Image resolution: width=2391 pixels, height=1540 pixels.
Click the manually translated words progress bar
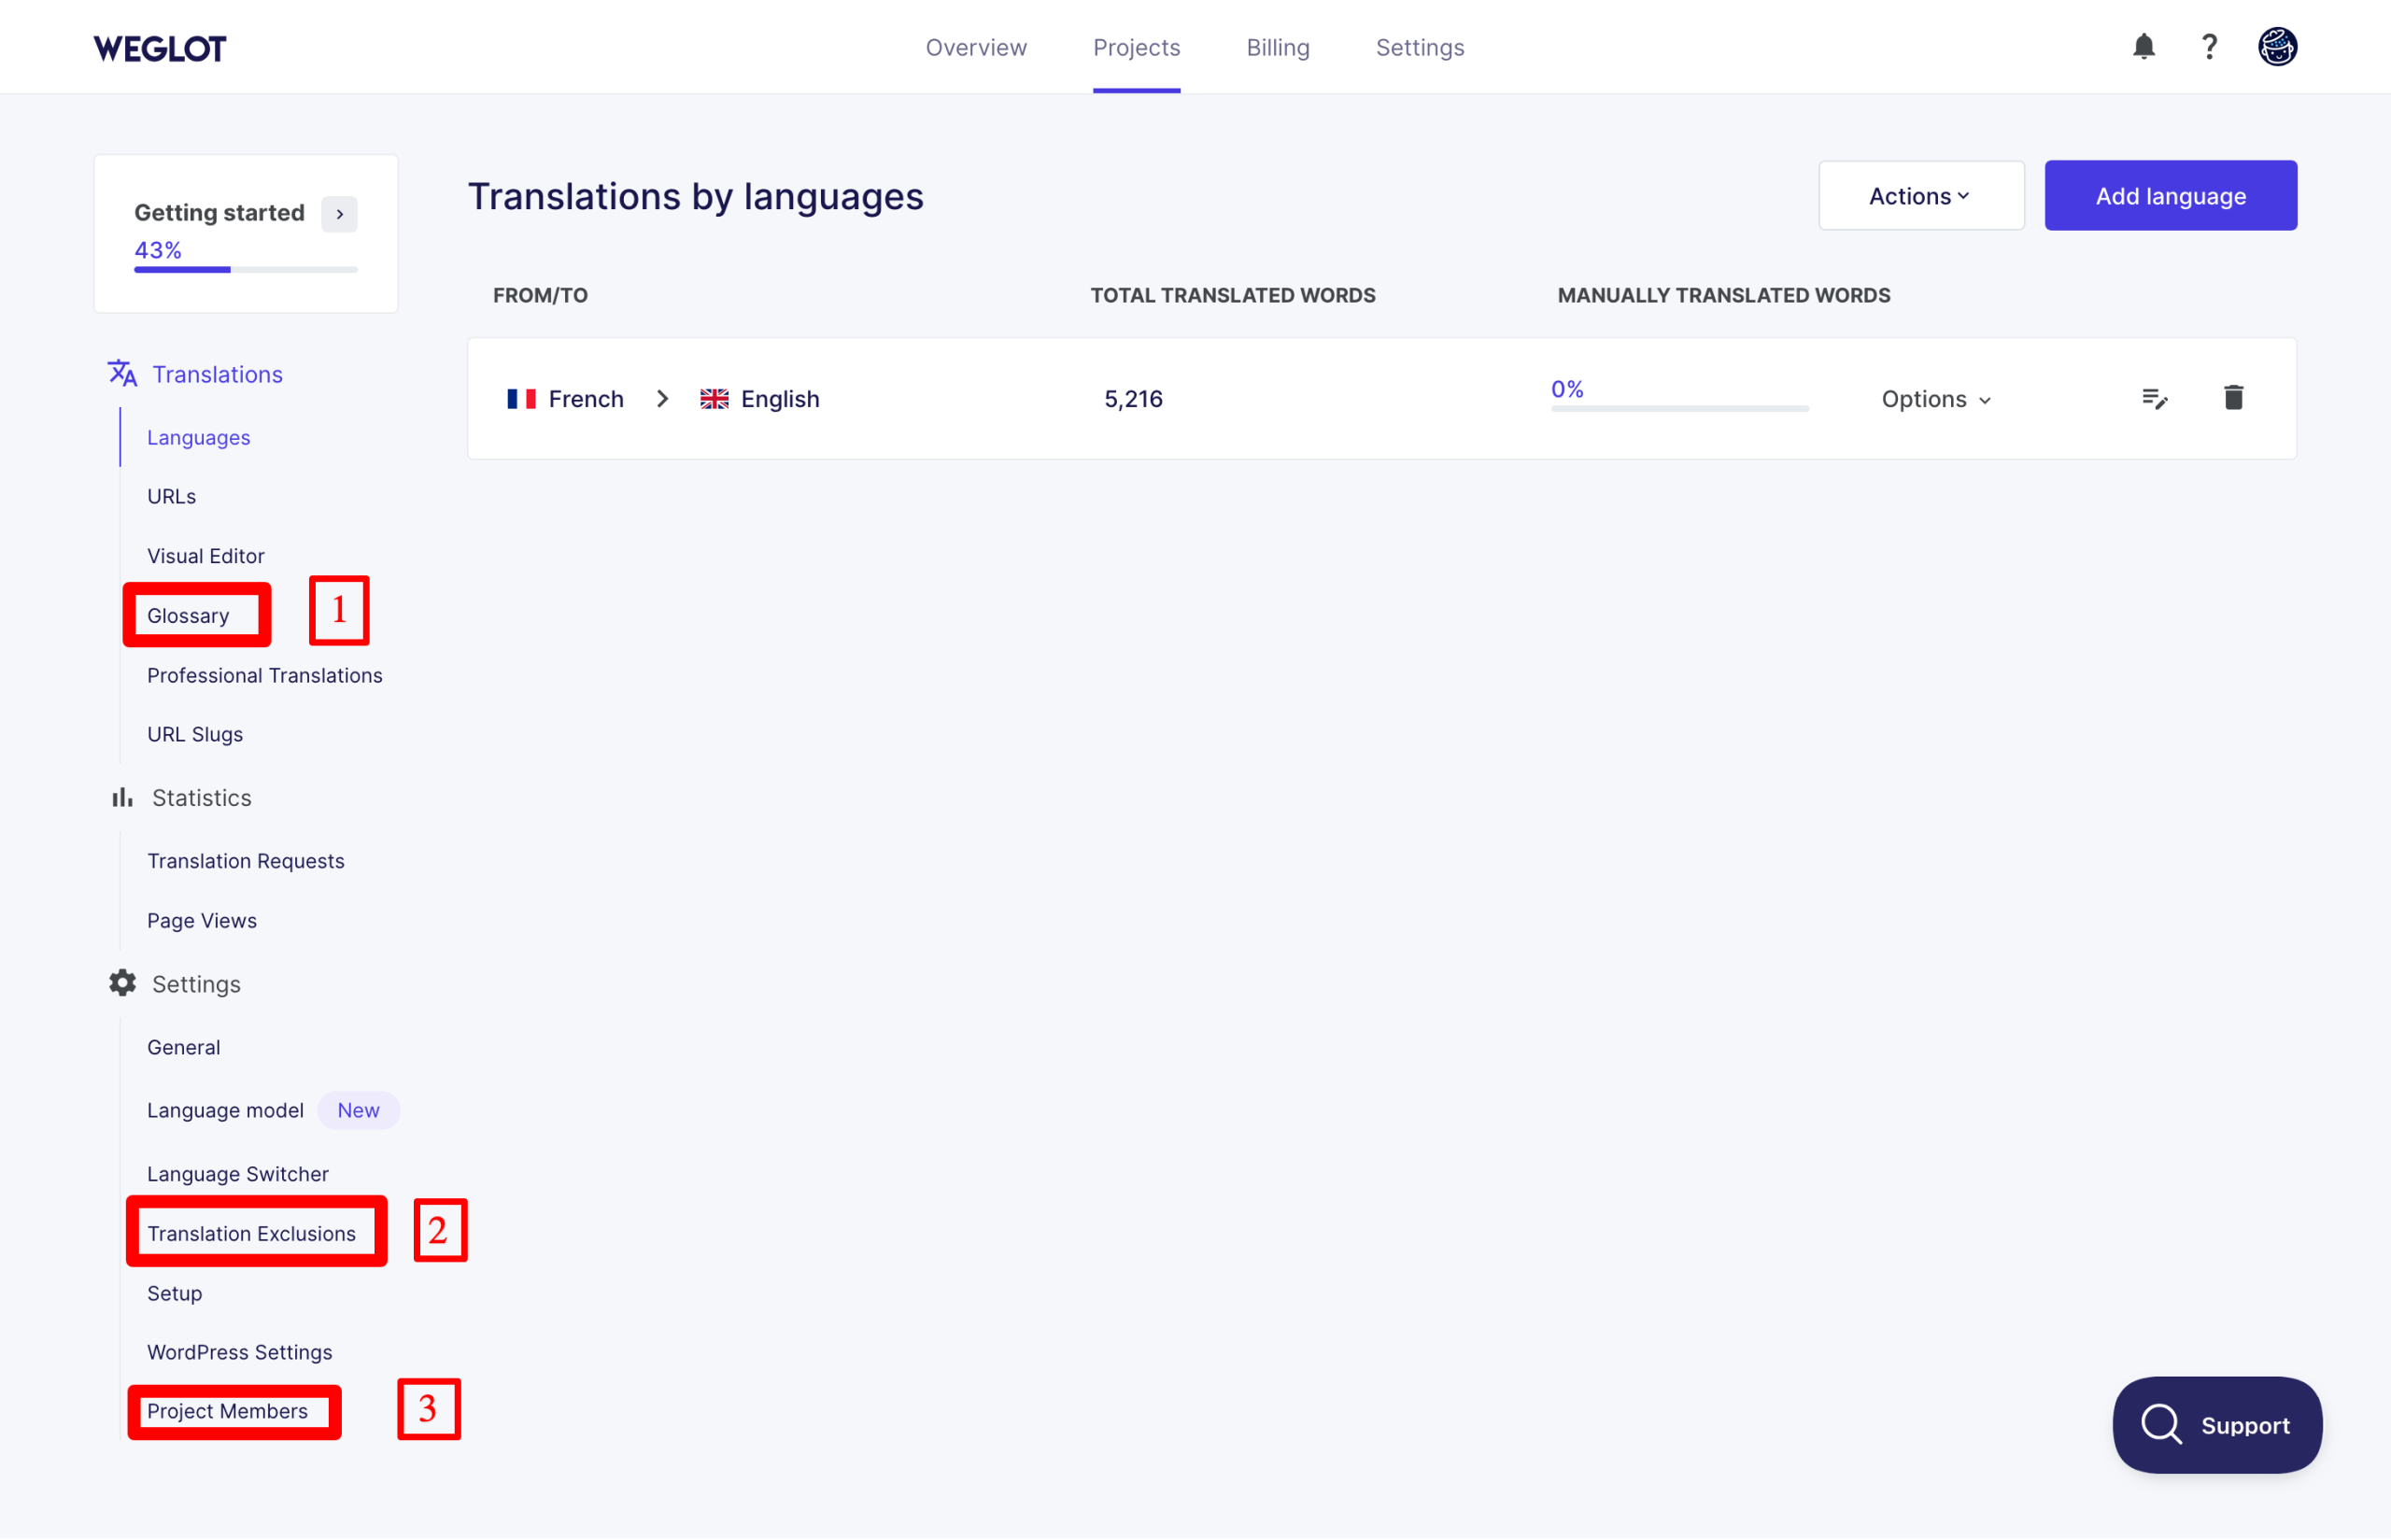(1678, 407)
